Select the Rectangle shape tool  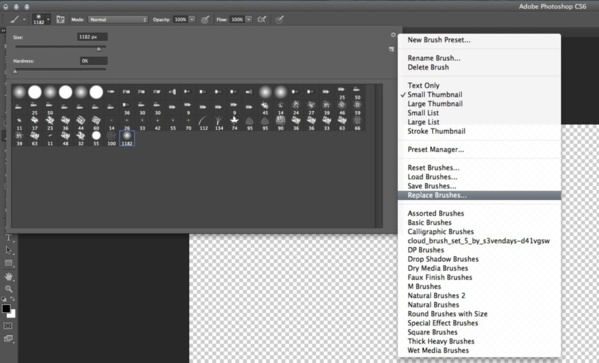click(8, 263)
